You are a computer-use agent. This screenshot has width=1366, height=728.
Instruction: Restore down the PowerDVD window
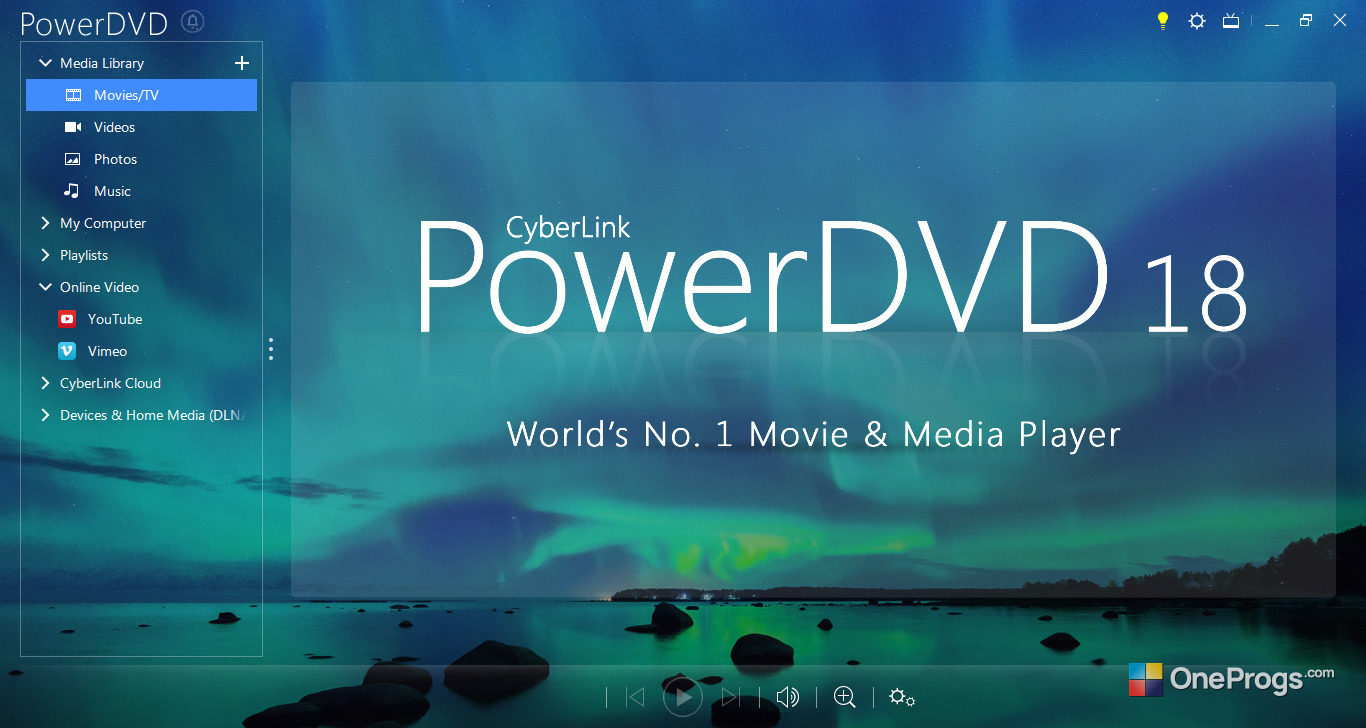click(x=1305, y=21)
